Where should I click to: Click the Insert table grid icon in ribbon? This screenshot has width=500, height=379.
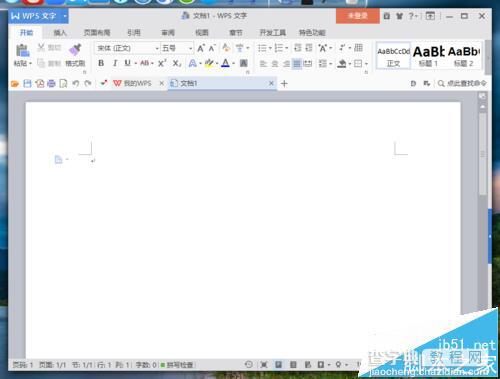(358, 48)
